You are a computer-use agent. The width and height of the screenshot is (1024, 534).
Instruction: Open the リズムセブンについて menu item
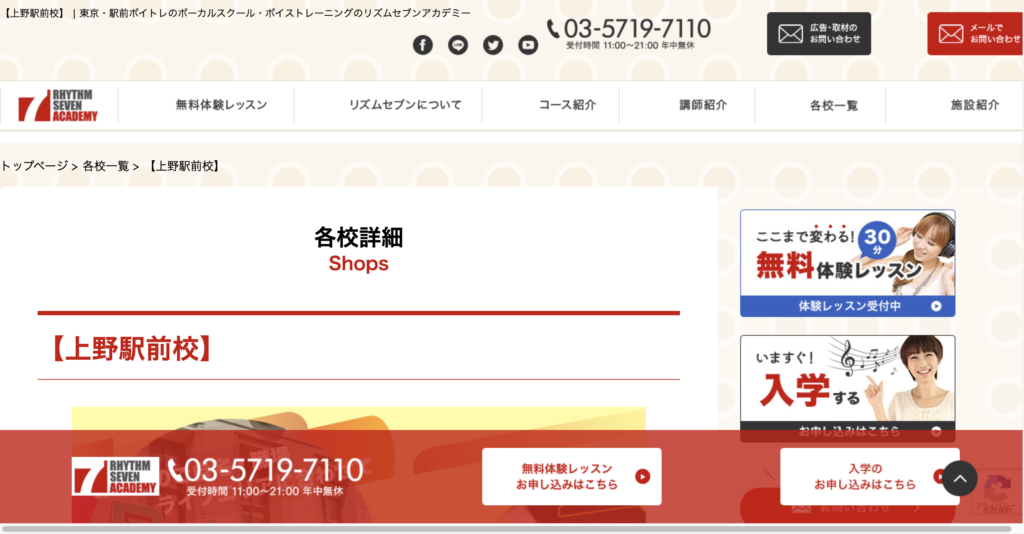coord(405,105)
